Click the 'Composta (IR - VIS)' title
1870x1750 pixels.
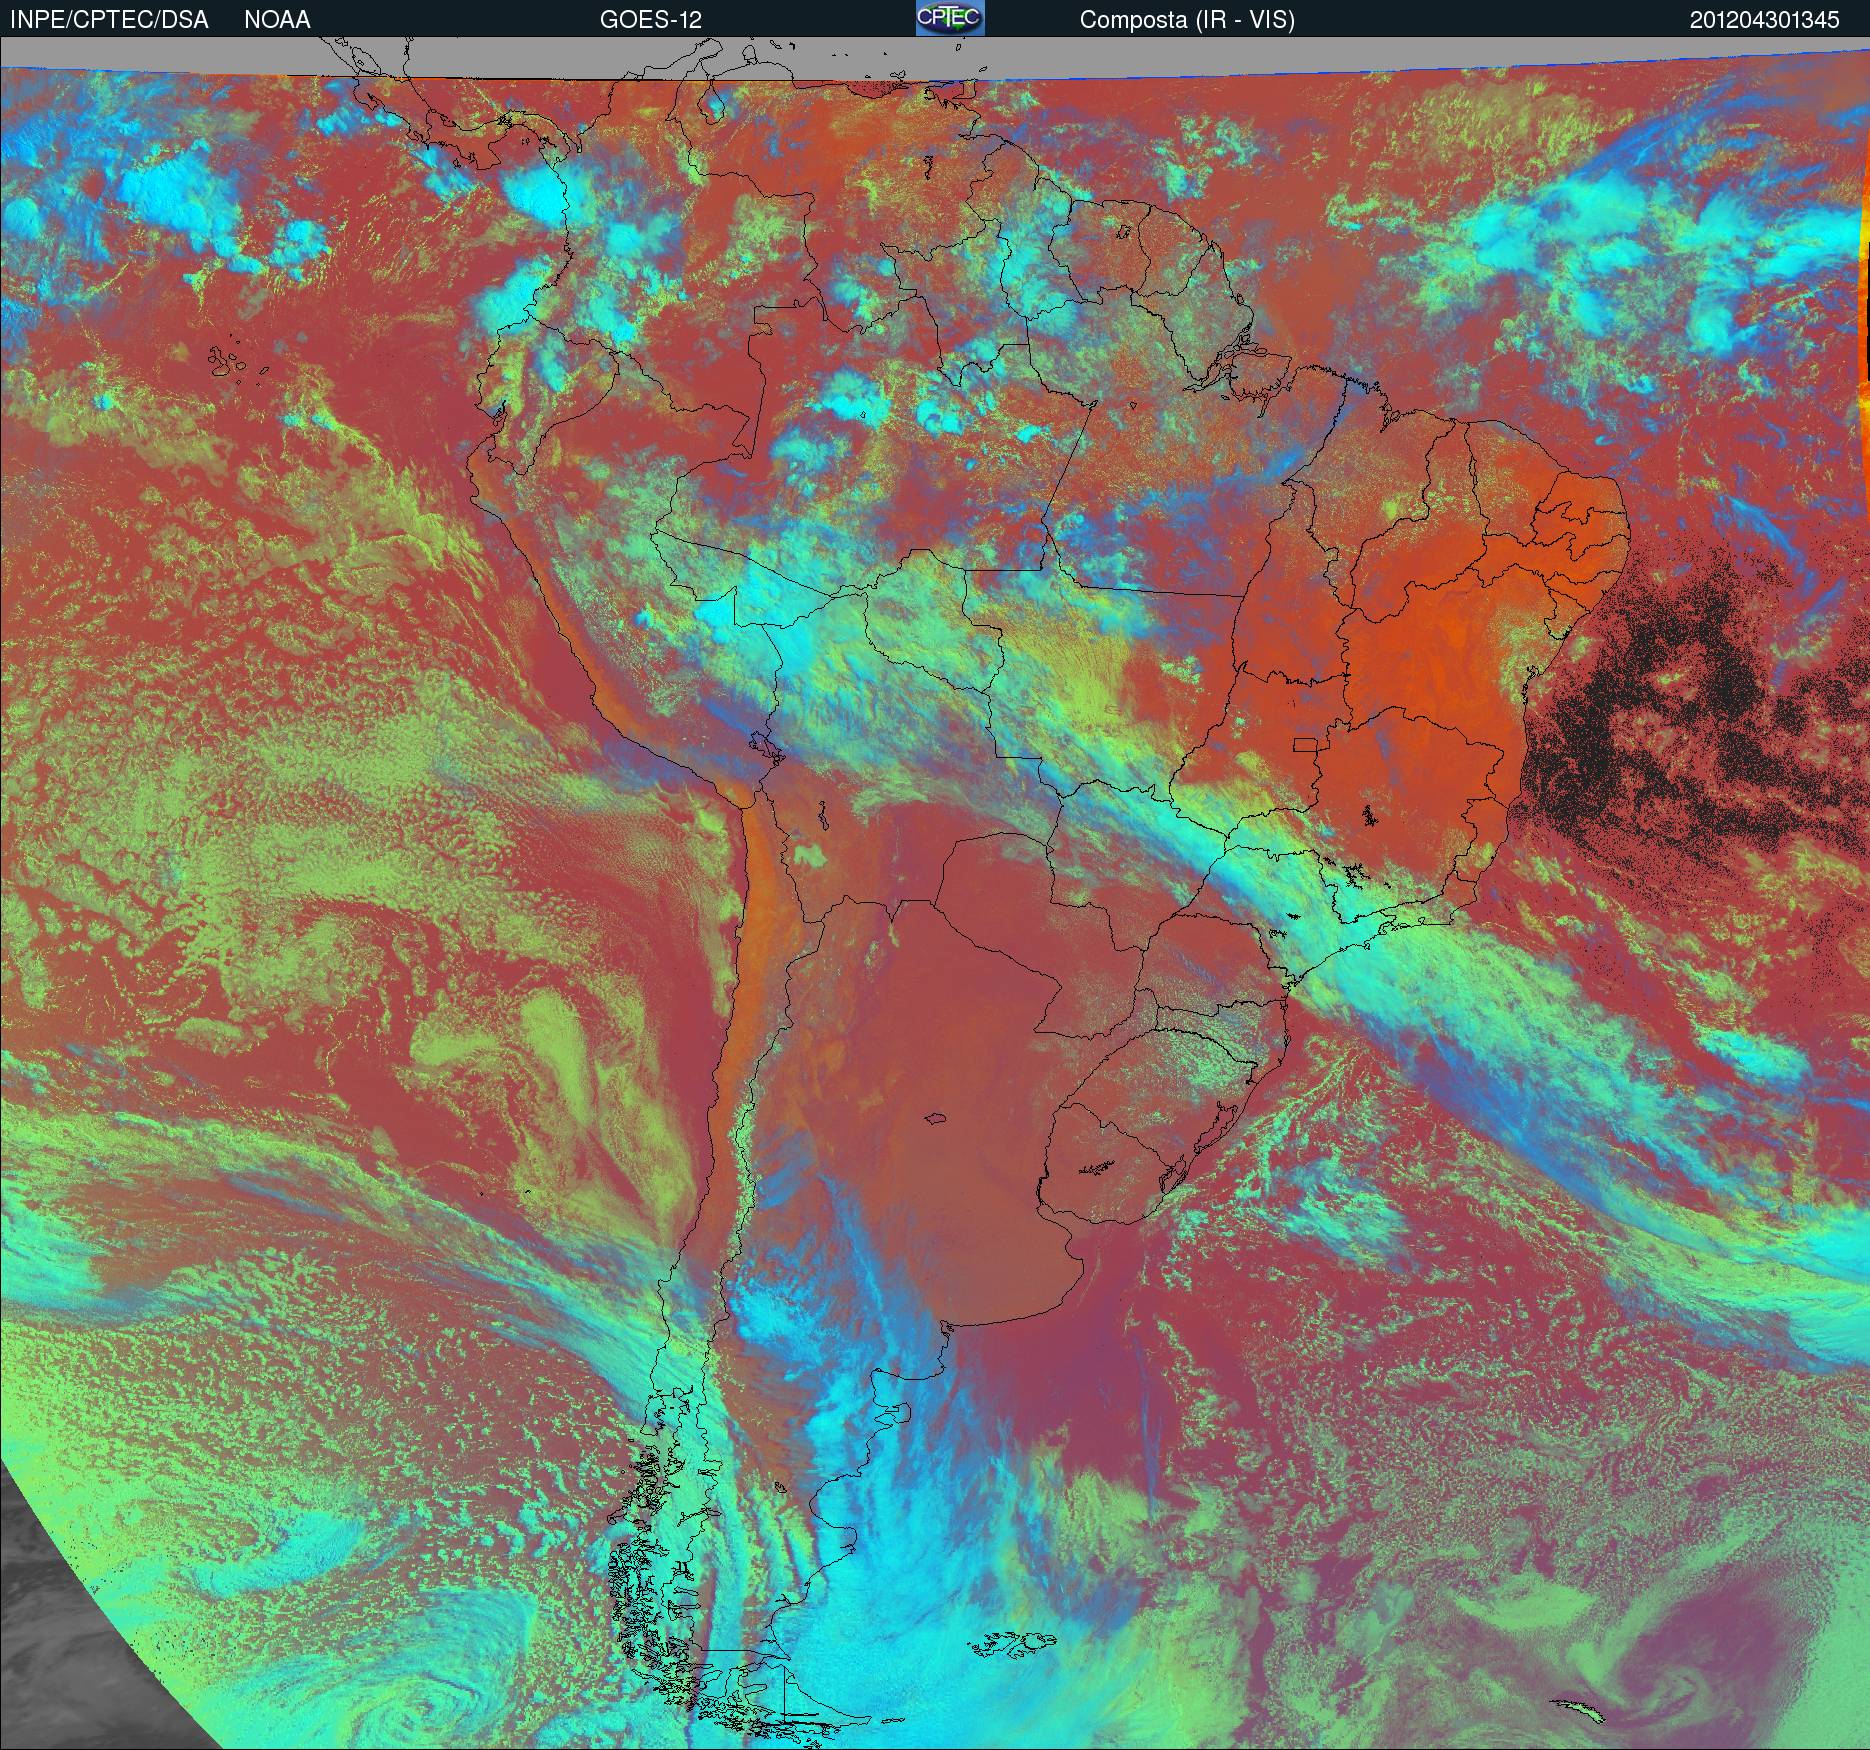(1187, 21)
